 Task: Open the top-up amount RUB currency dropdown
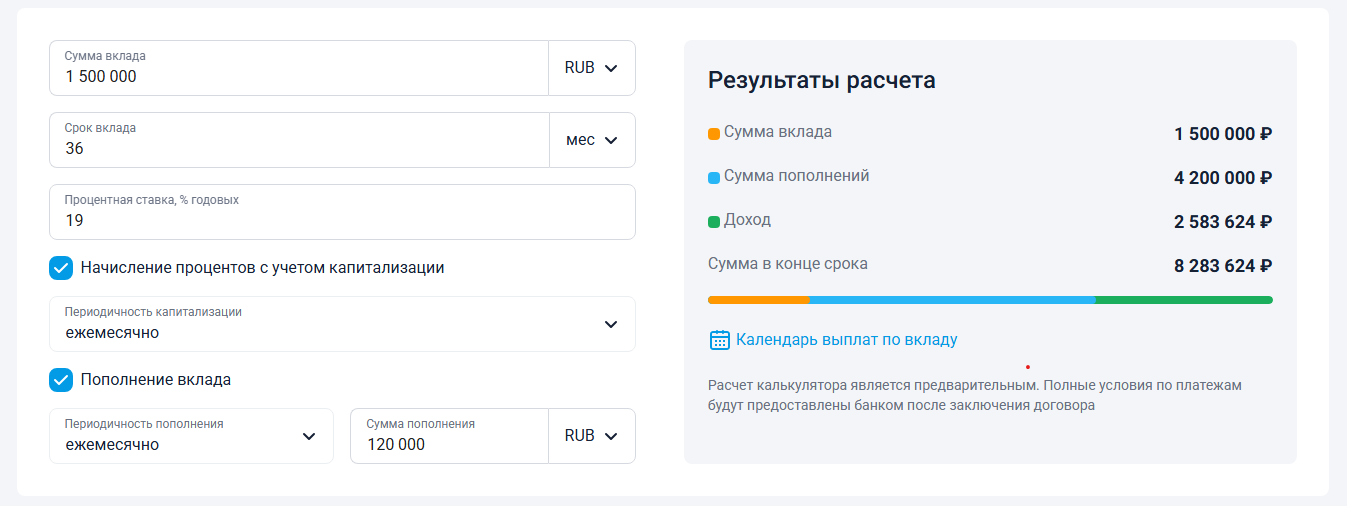[x=591, y=436]
